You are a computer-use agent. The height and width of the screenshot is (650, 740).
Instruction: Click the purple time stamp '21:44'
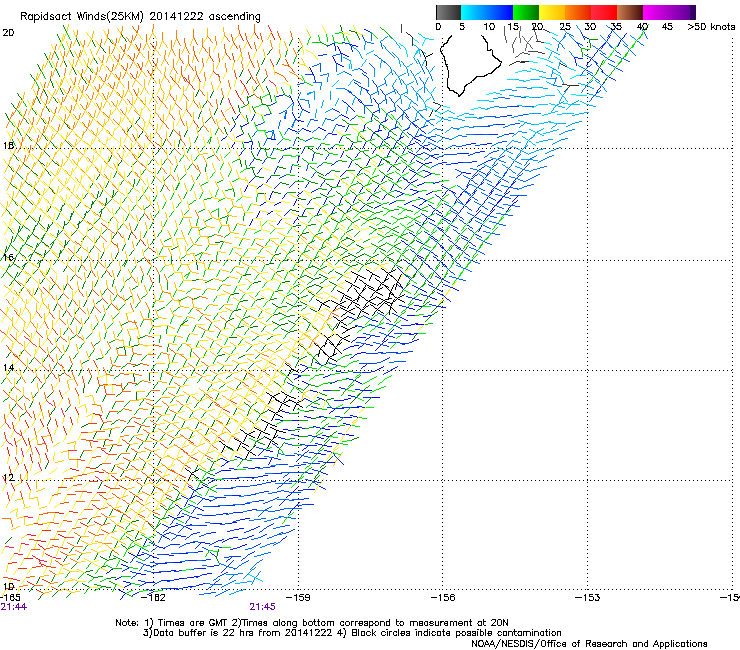[14, 607]
